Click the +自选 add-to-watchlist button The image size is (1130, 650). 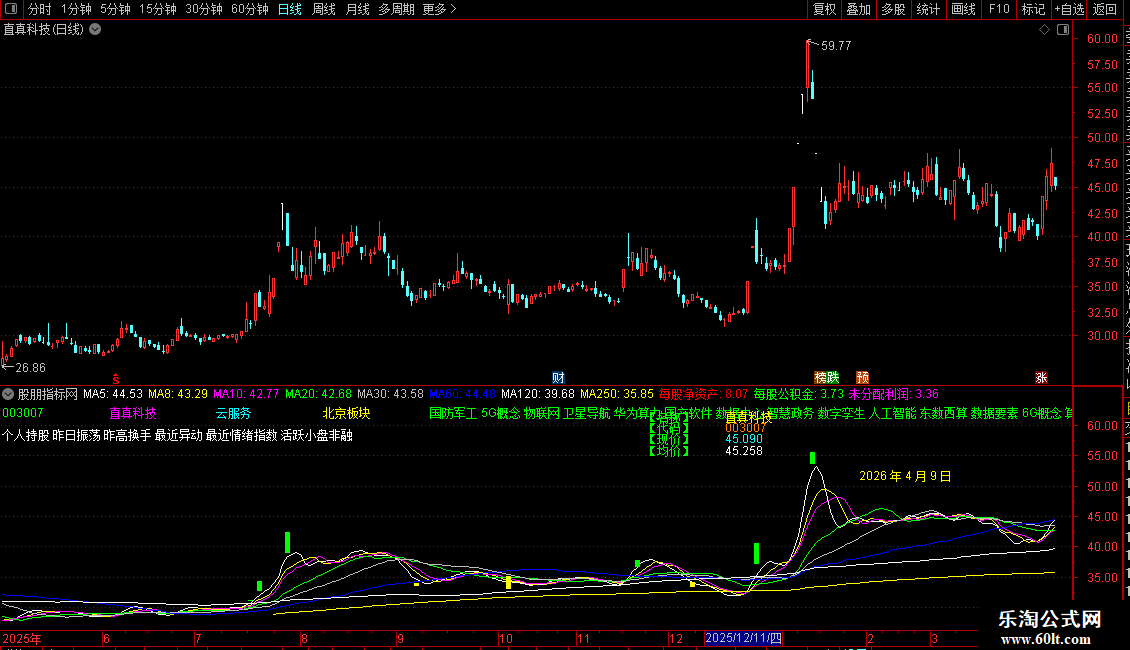(x=1068, y=9)
